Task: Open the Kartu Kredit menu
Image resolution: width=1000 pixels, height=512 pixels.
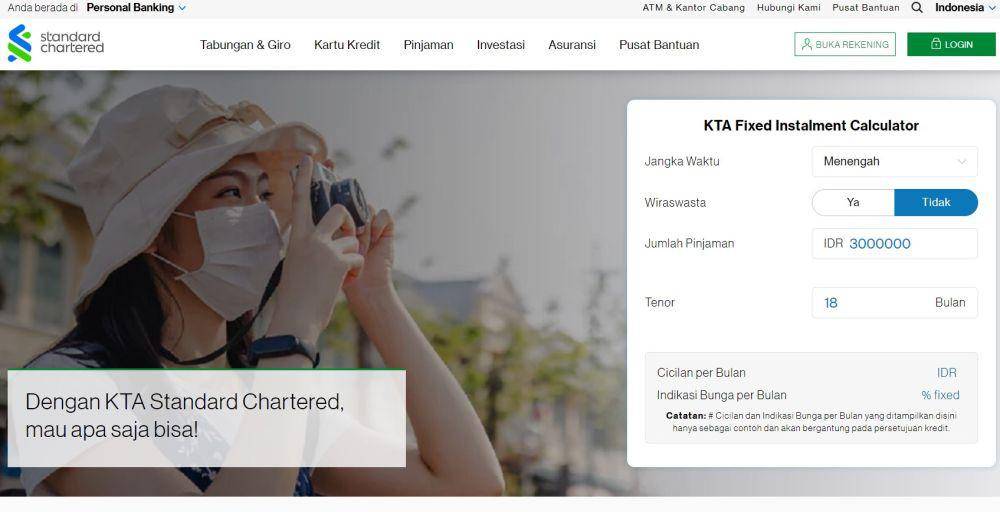Action: pos(347,45)
